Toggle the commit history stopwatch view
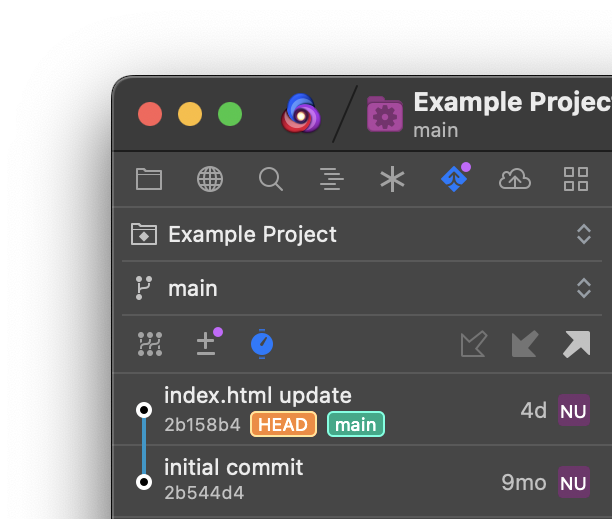 pyautogui.click(x=262, y=344)
